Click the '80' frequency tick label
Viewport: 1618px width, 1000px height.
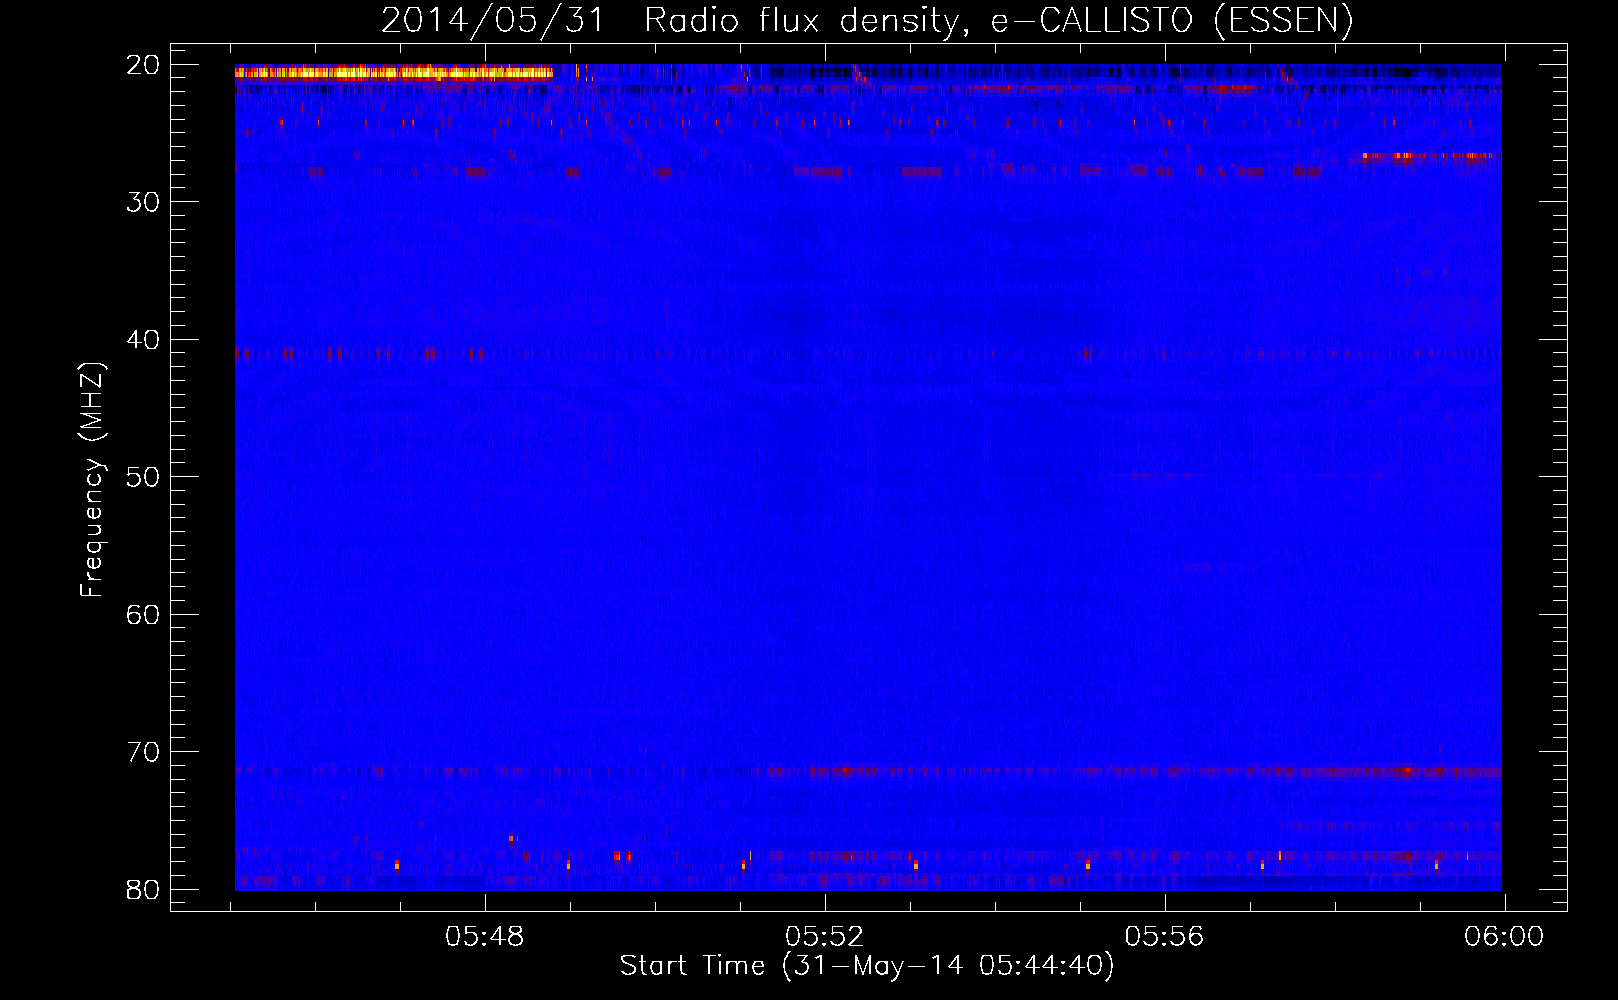click(143, 890)
